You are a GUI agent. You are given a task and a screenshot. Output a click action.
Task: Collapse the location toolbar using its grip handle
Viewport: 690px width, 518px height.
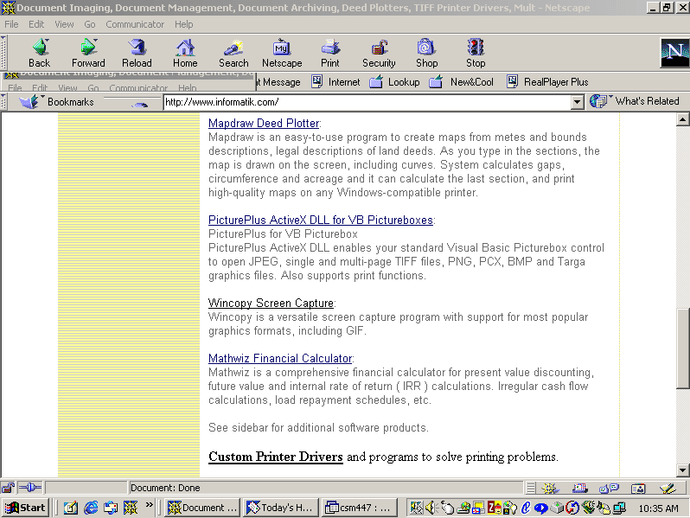(x=3, y=102)
